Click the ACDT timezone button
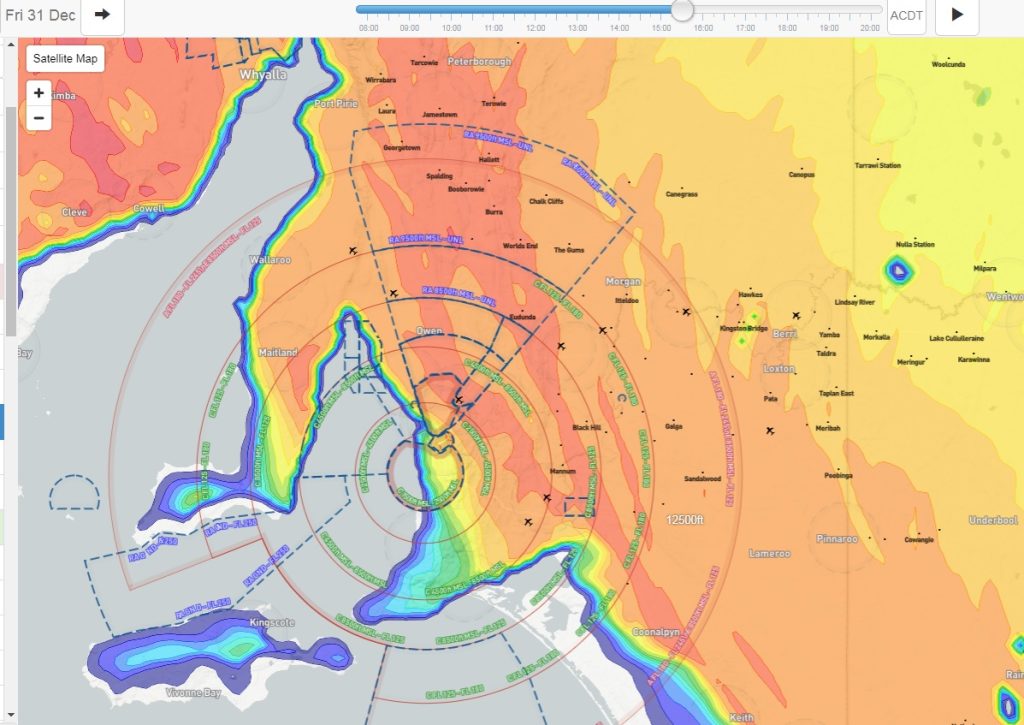This screenshot has height=725, width=1024. (906, 15)
